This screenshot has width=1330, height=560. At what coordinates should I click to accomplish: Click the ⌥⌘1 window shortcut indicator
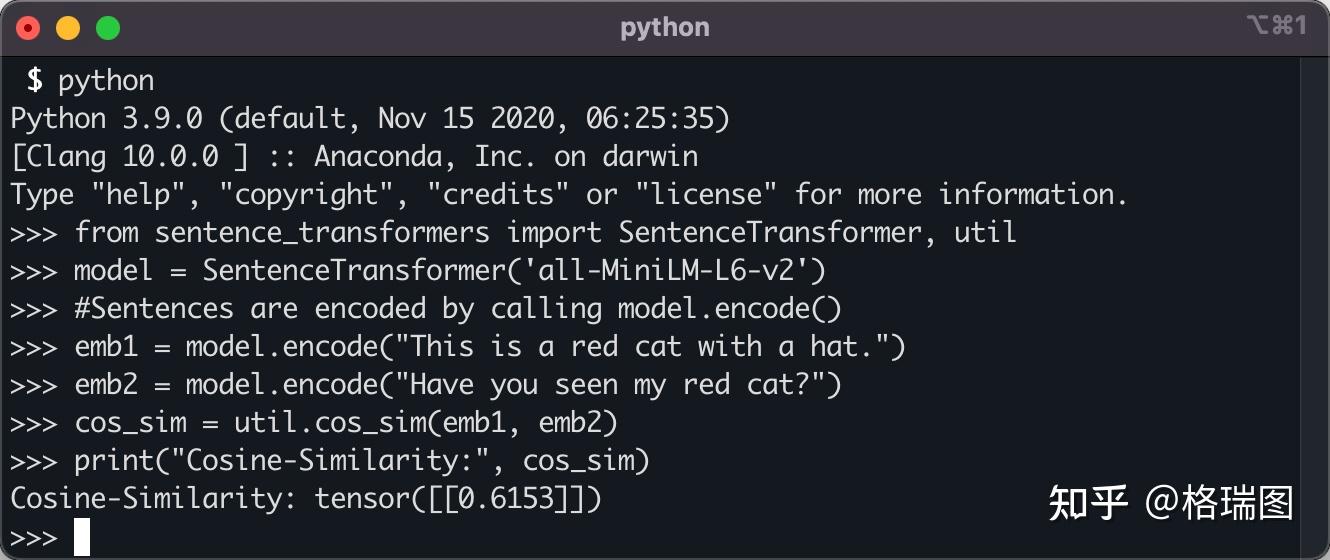pyautogui.click(x=1276, y=26)
